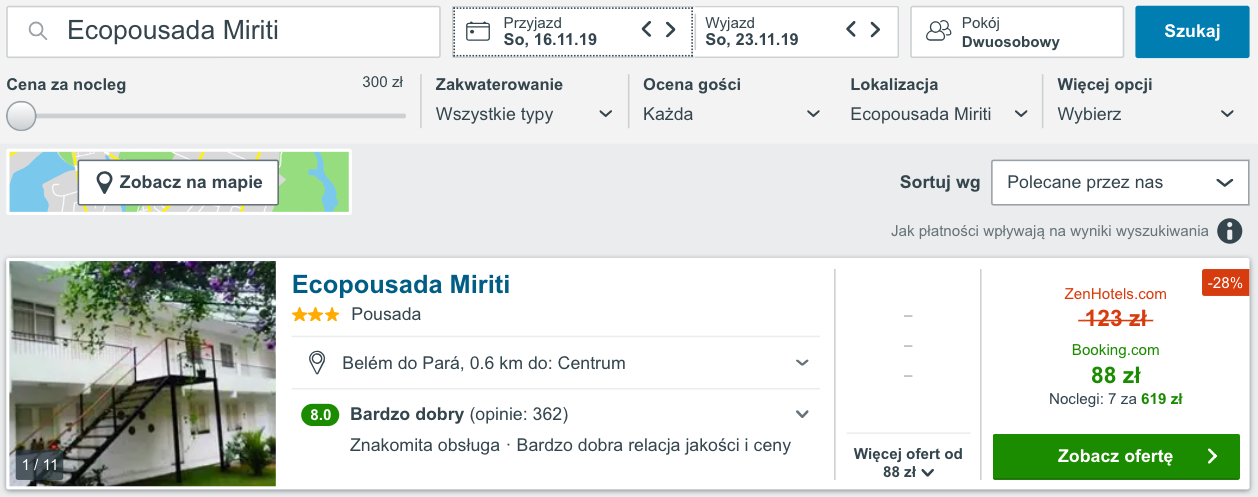The image size is (1258, 497).
Task: Move check-out date one day later
Action: pos(875,30)
